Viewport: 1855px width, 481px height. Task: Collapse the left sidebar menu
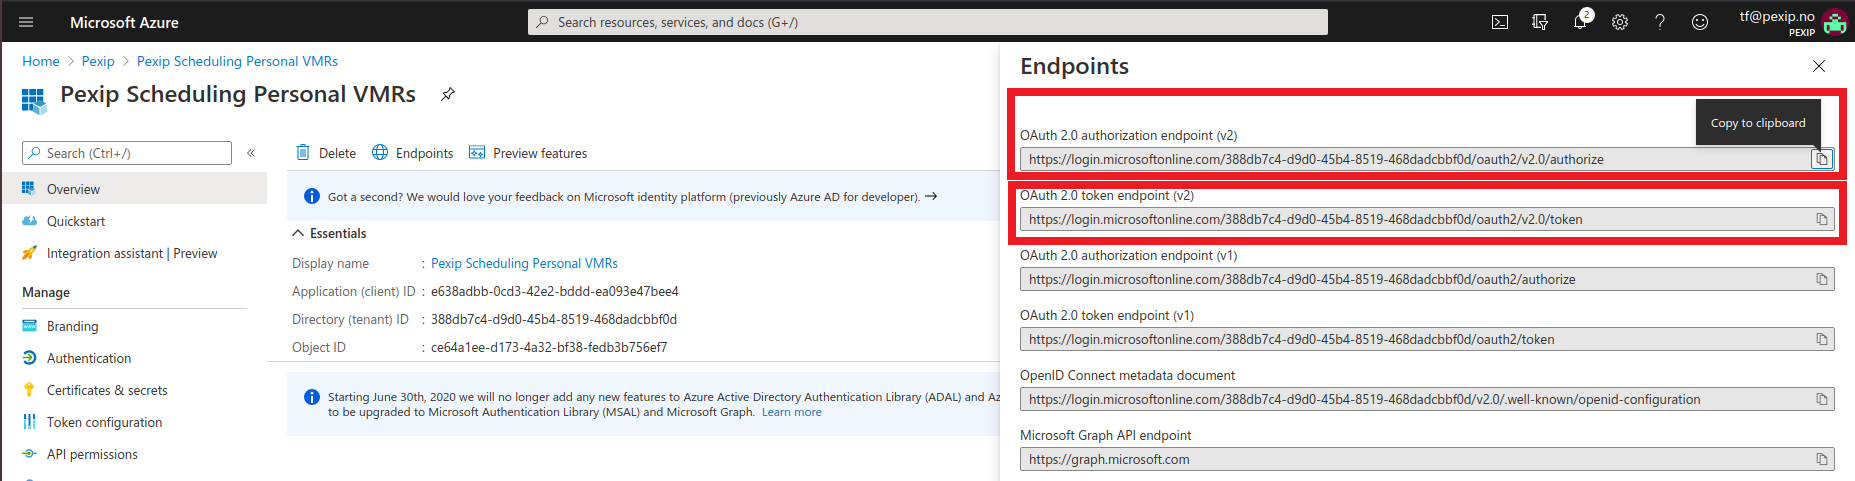pyautogui.click(x=251, y=153)
